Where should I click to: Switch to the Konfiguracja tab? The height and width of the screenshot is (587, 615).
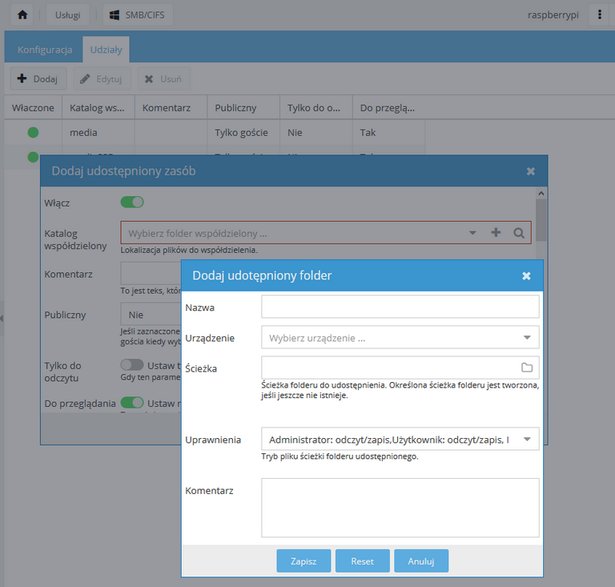(x=45, y=50)
